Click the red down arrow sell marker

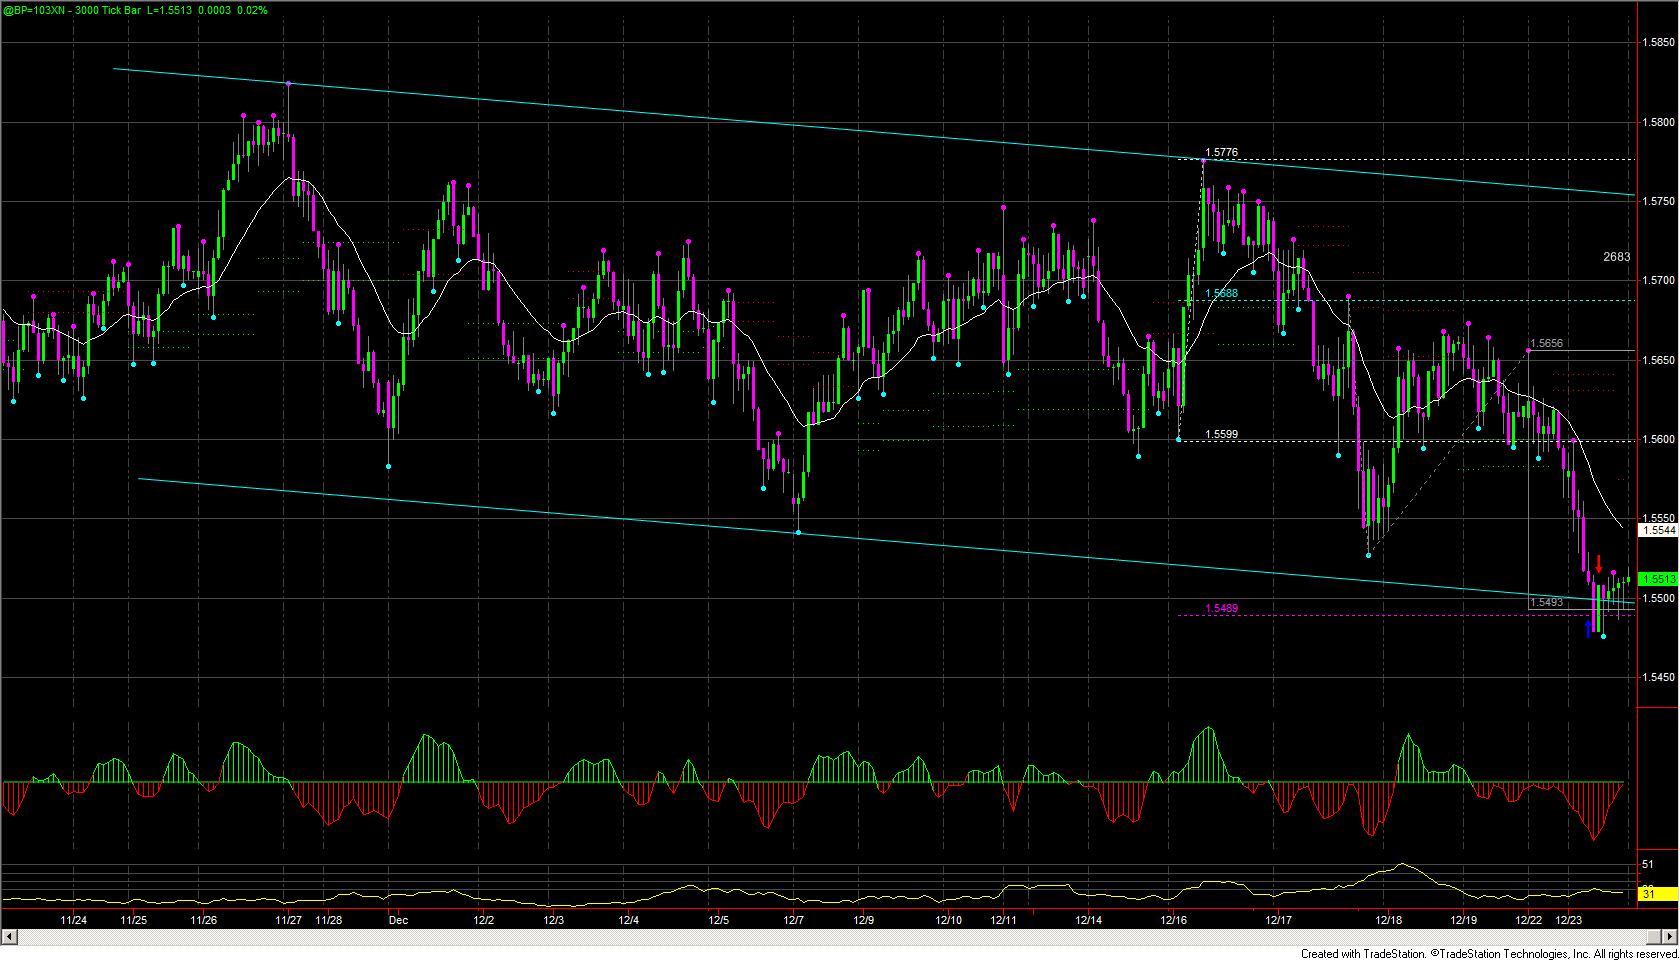point(1598,564)
